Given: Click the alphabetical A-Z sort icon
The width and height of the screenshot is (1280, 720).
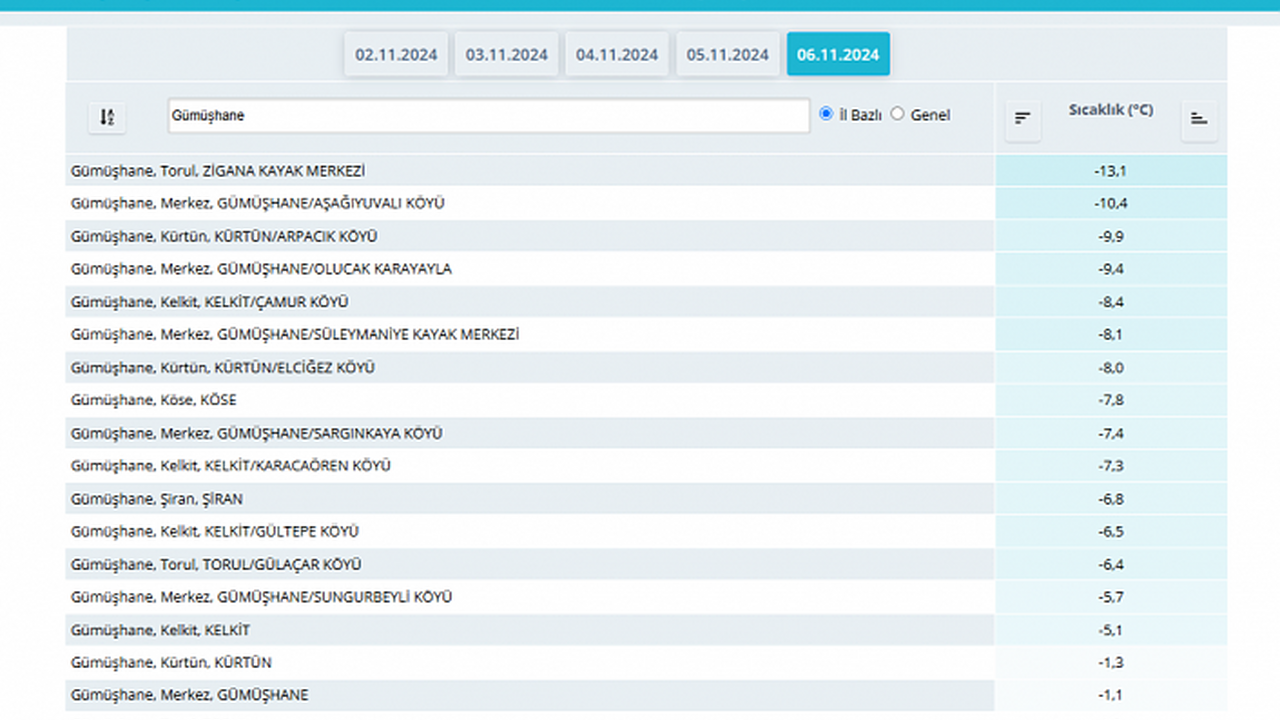Looking at the screenshot, I should click(x=107, y=117).
